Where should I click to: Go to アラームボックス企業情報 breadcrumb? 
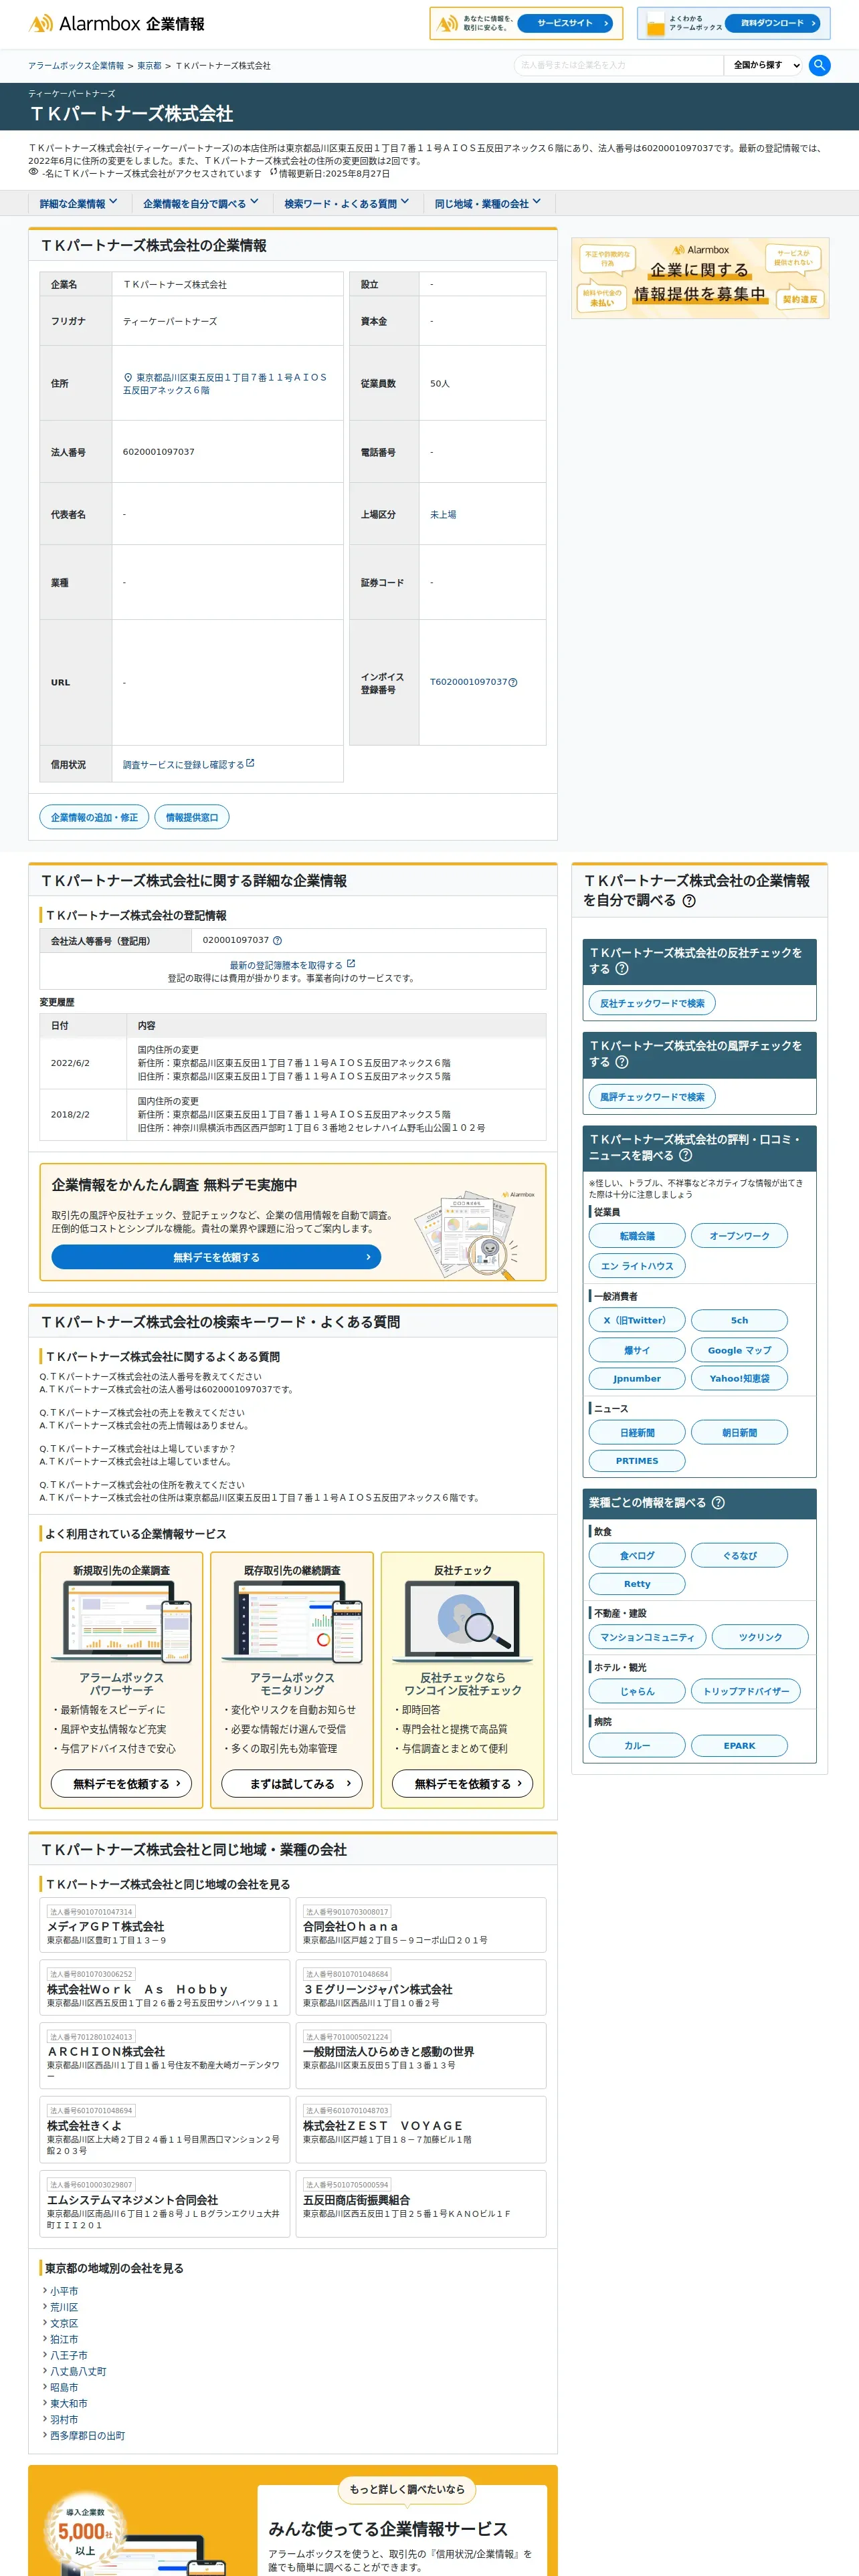point(76,66)
